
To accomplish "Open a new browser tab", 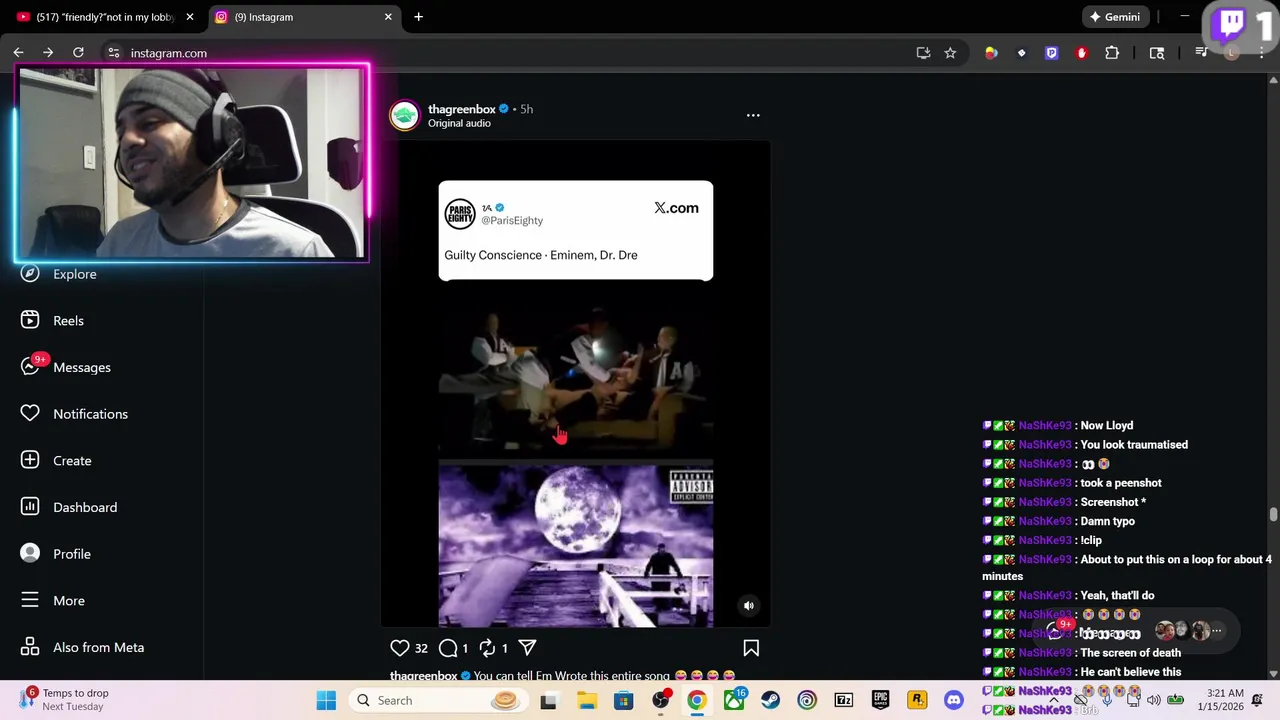I will [418, 17].
